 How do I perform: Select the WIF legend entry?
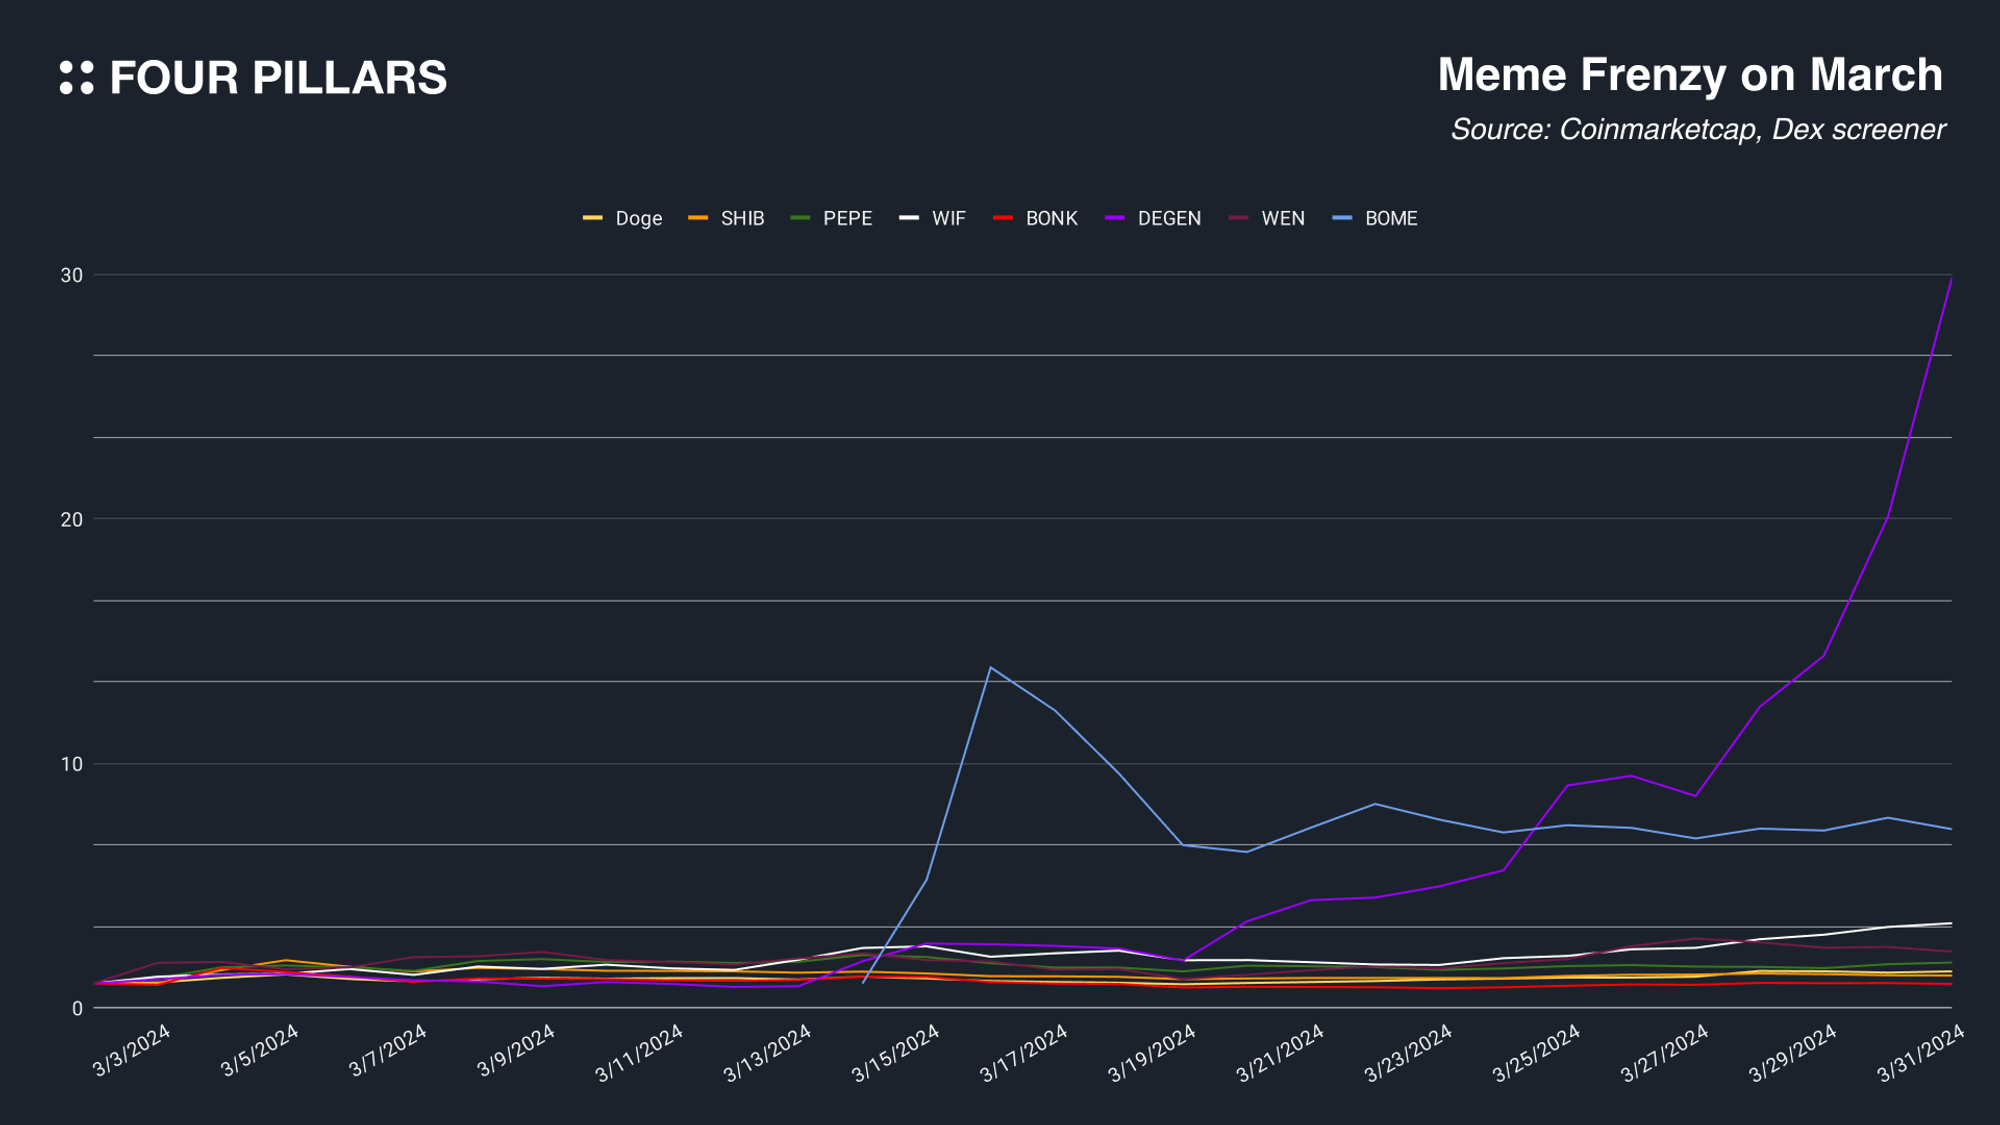pos(948,218)
